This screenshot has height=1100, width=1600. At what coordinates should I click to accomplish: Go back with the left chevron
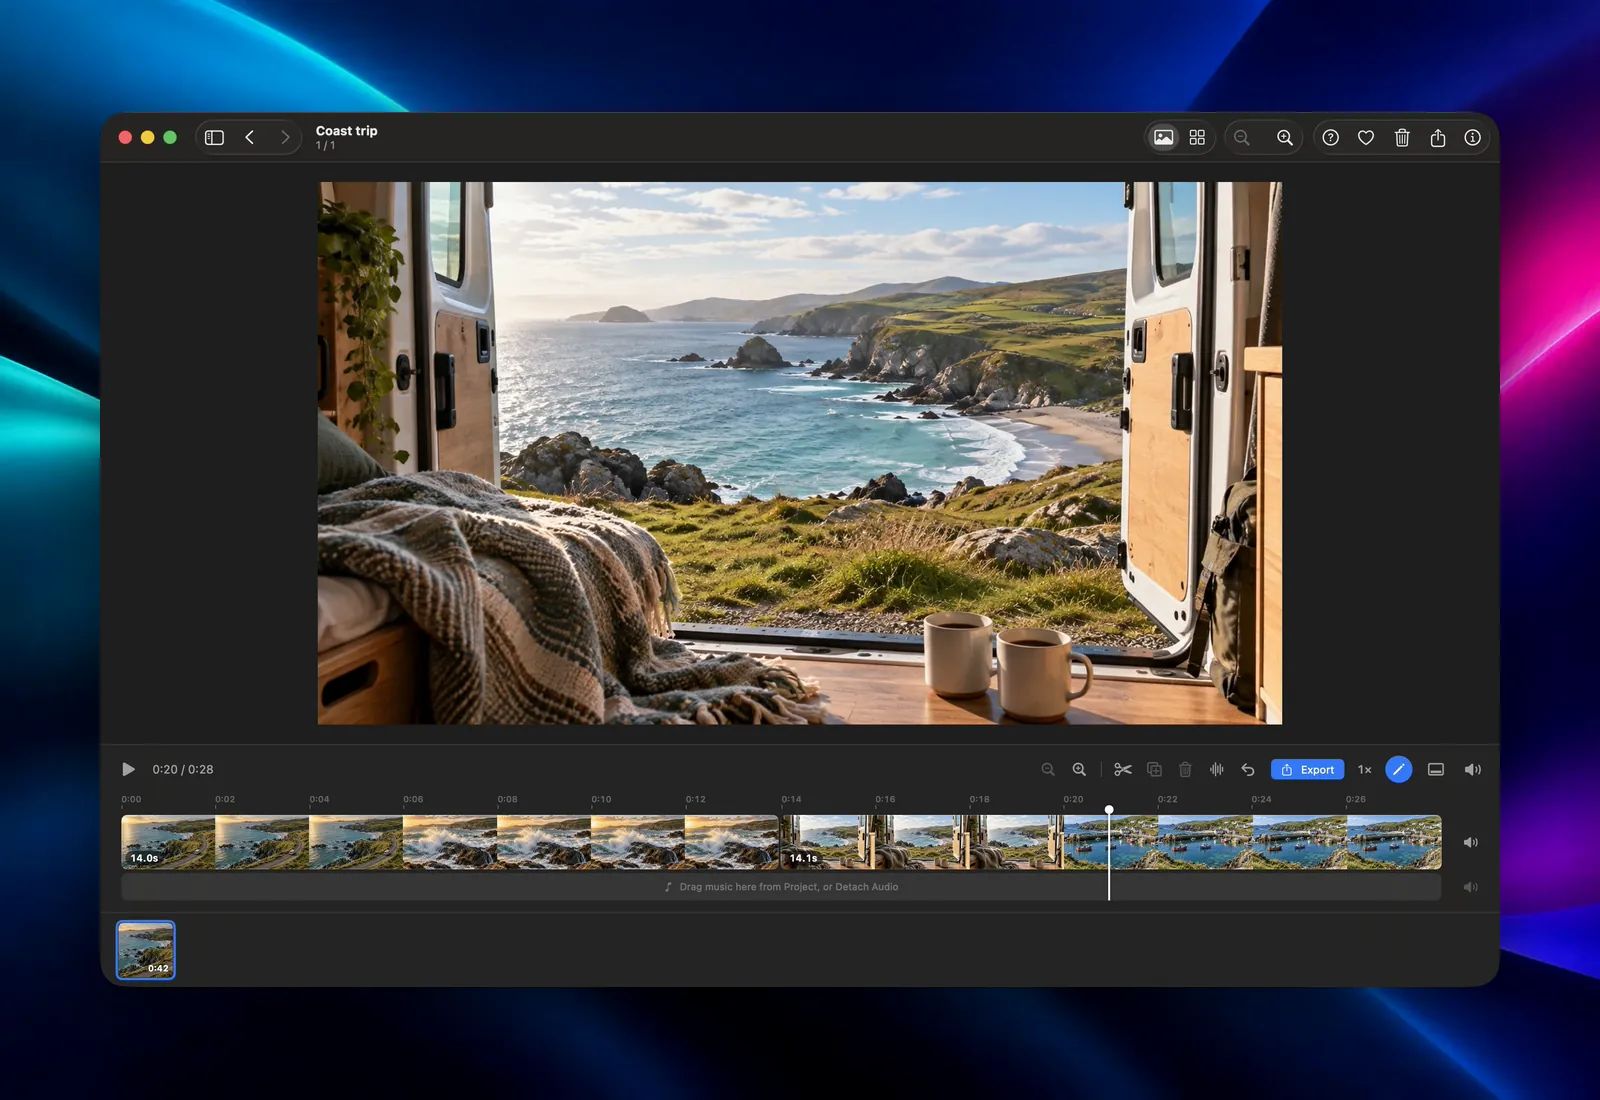pos(250,138)
